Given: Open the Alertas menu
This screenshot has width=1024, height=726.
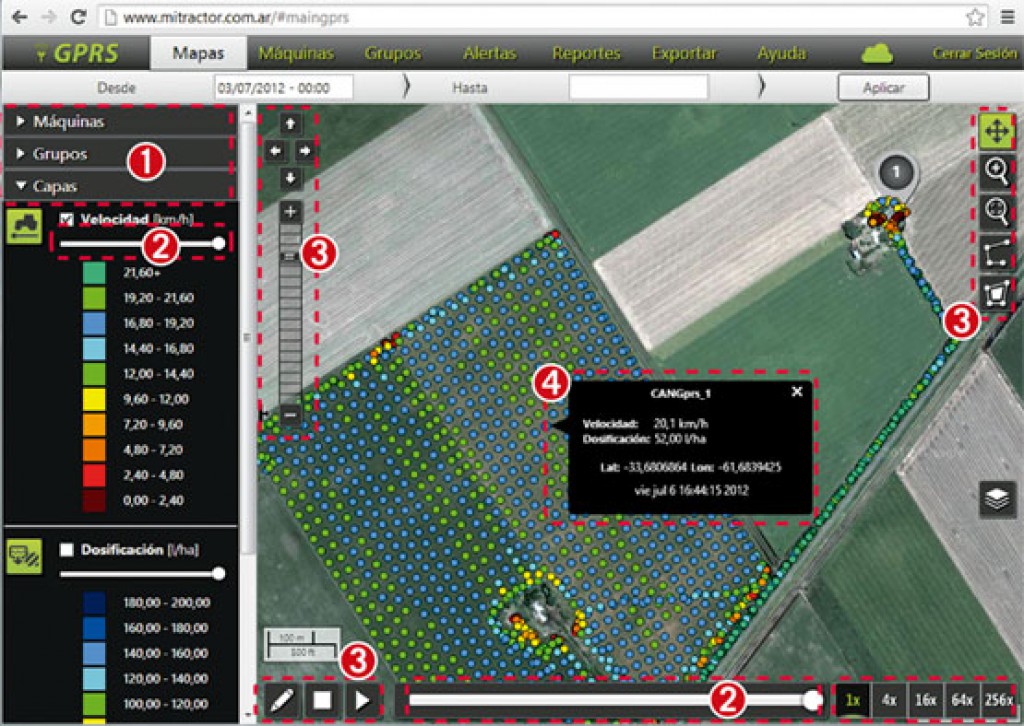Looking at the screenshot, I should coord(489,53).
